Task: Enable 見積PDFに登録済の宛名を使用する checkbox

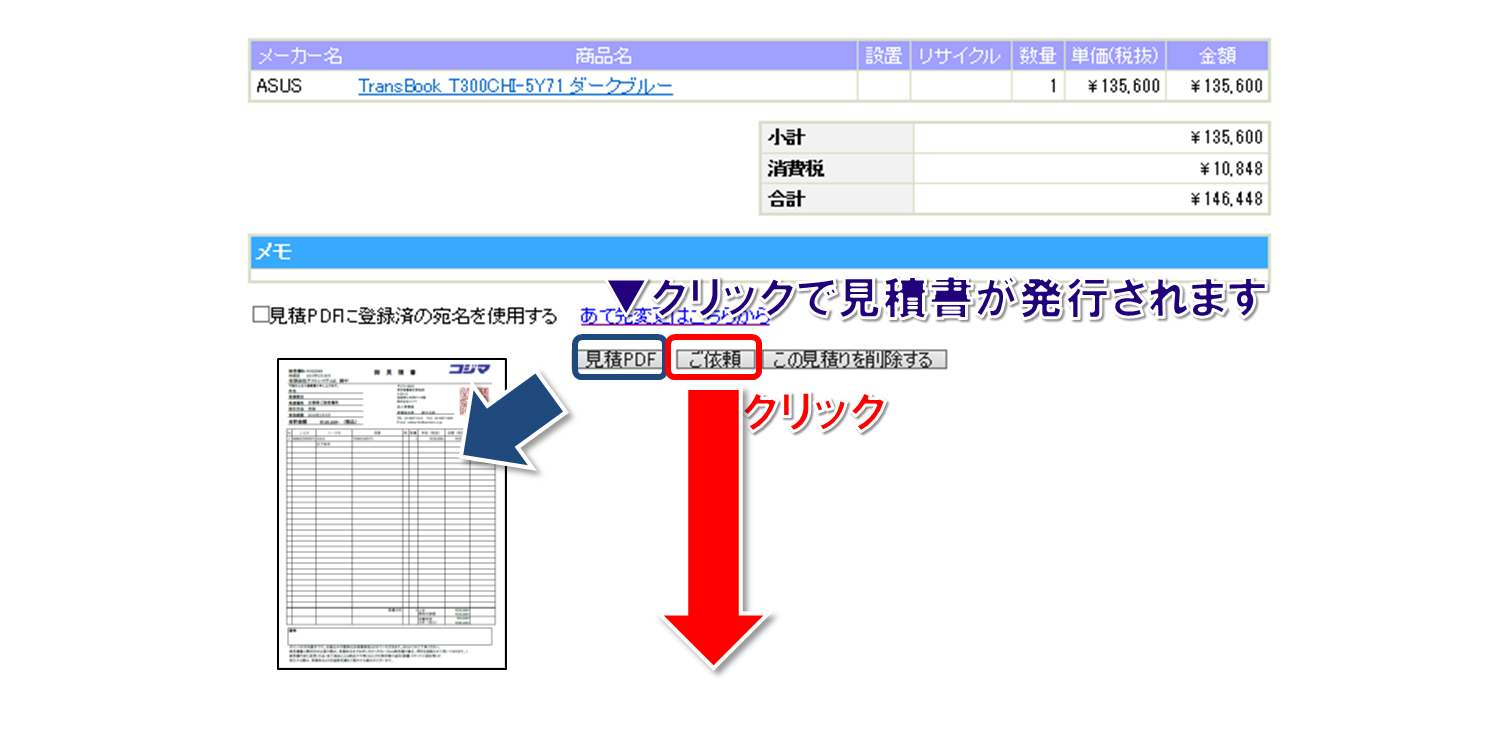Action: (261, 316)
